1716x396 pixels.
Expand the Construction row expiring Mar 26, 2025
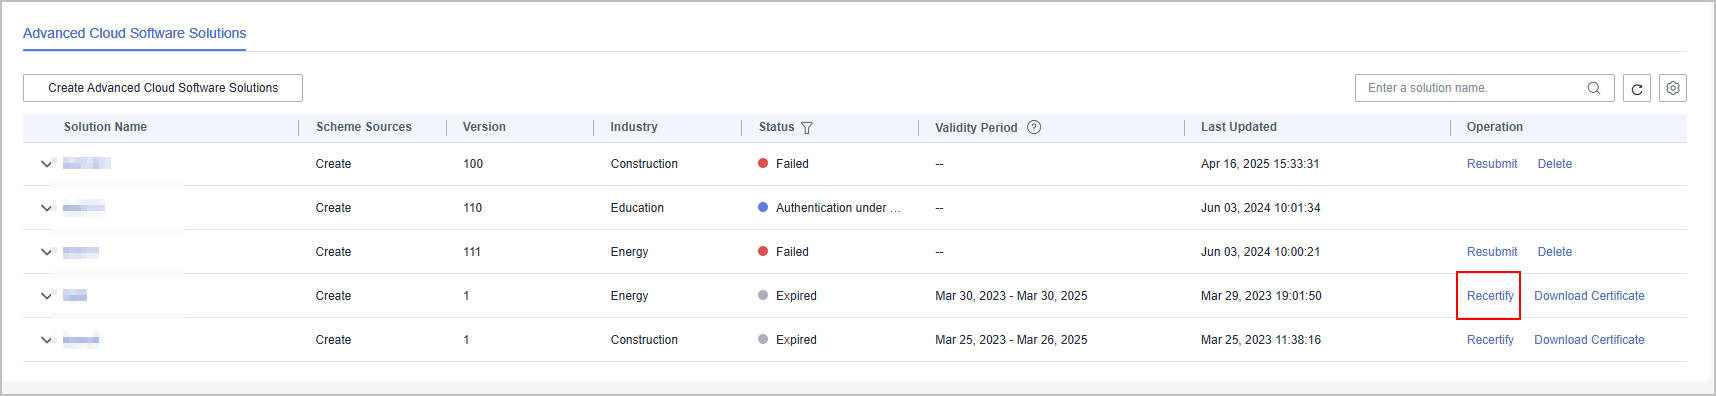[46, 340]
